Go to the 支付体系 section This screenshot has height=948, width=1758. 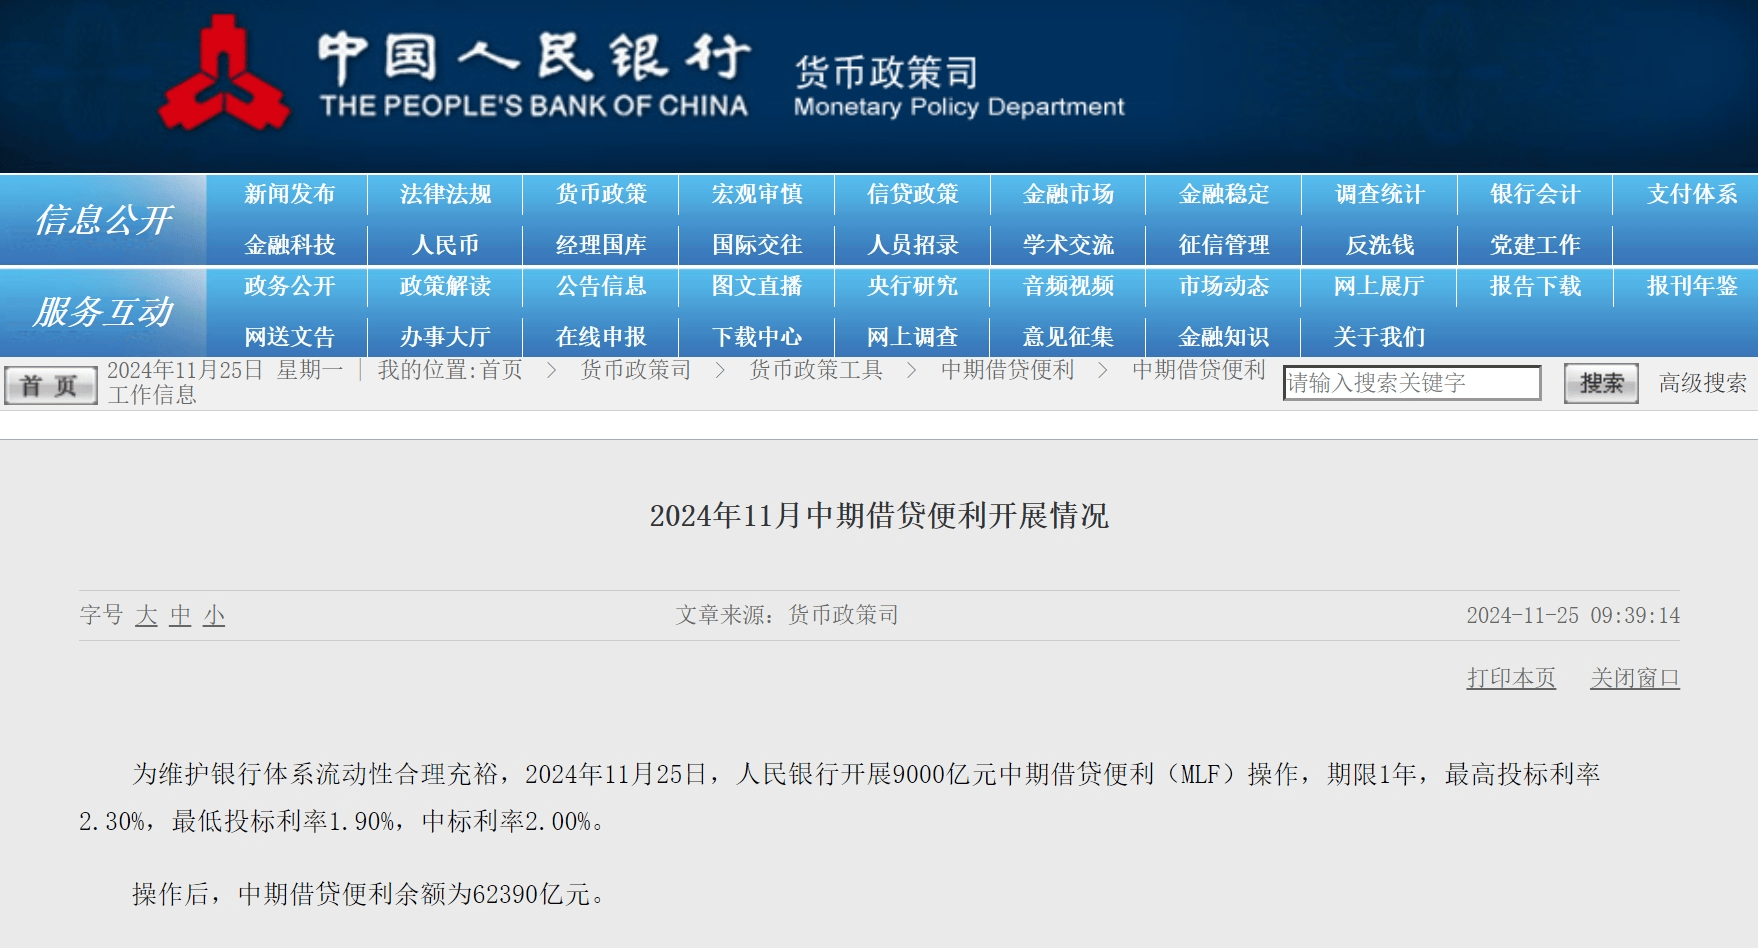(1692, 194)
